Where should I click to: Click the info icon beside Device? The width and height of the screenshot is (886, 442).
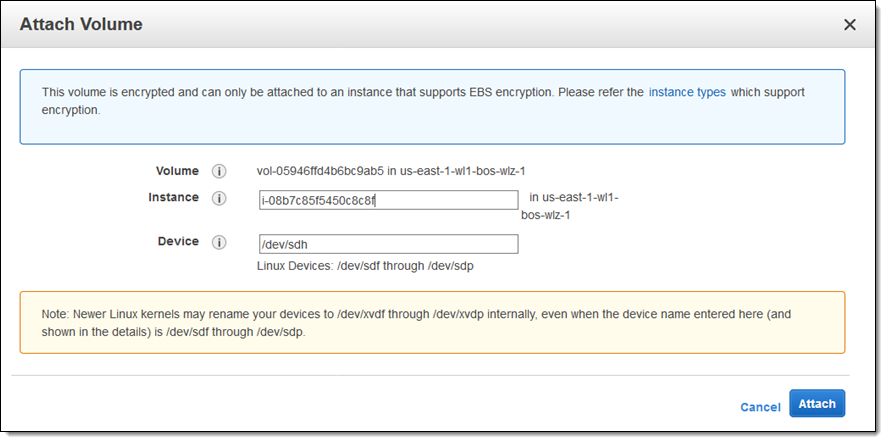point(219,242)
